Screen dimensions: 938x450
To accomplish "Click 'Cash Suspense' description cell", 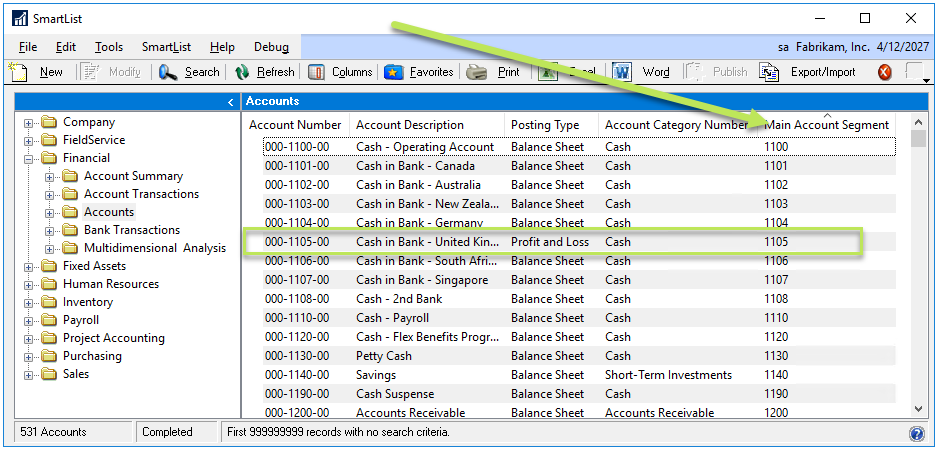I will click(x=395, y=394).
